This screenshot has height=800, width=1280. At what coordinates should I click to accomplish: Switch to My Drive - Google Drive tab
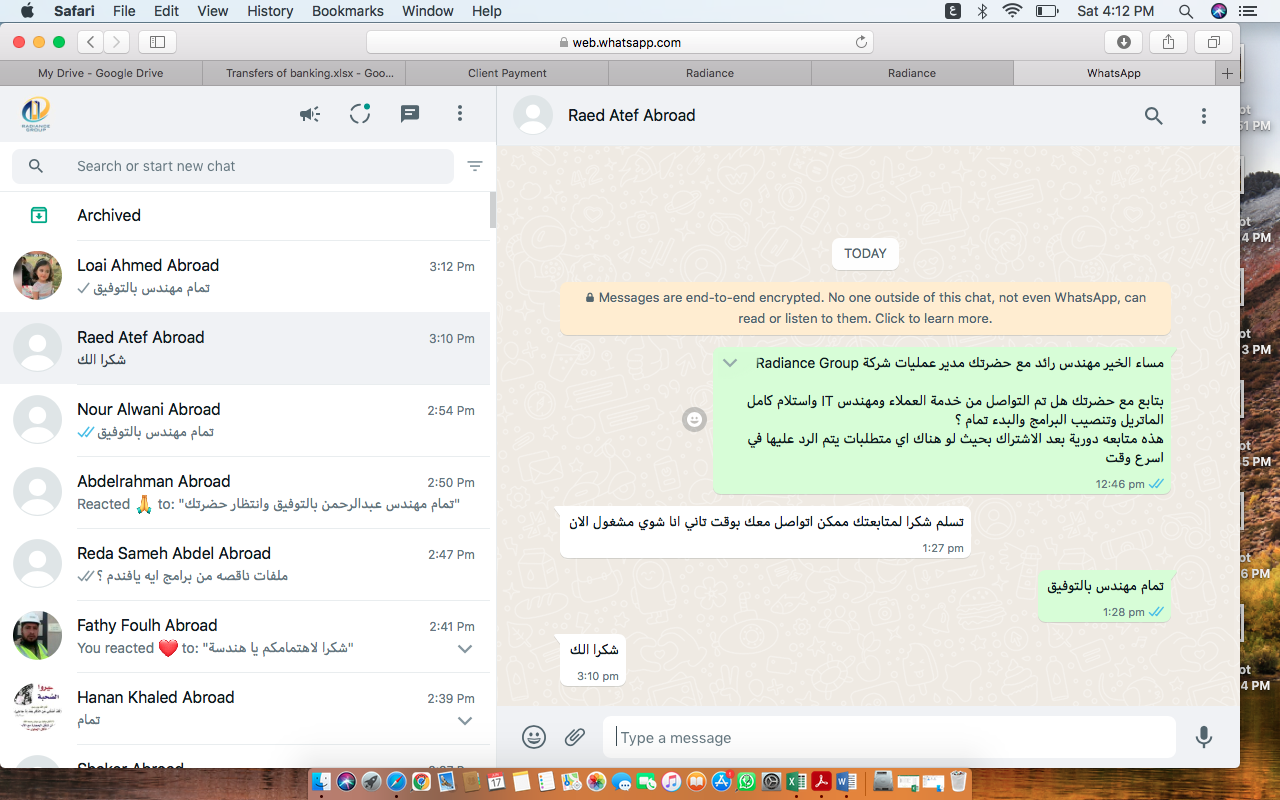click(101, 73)
